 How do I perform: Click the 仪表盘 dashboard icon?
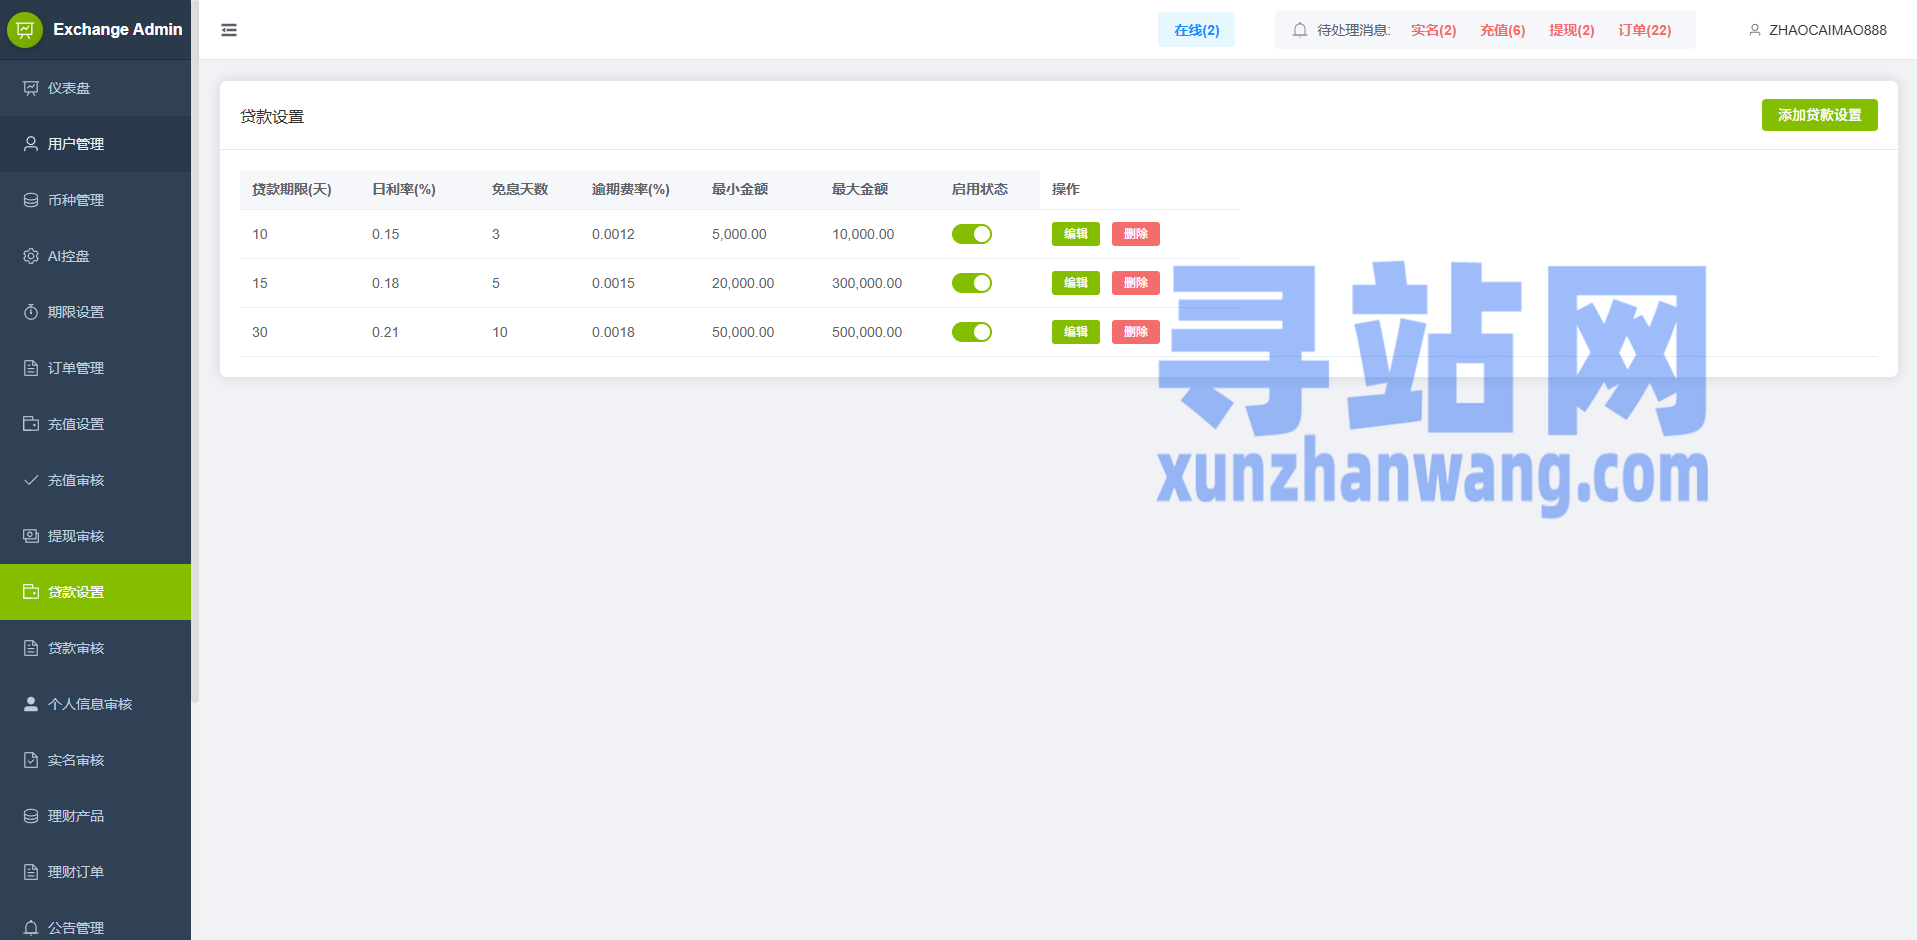(31, 88)
